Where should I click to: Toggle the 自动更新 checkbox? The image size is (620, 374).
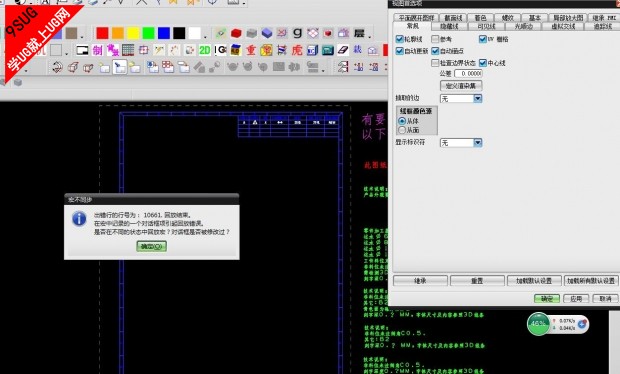399,51
